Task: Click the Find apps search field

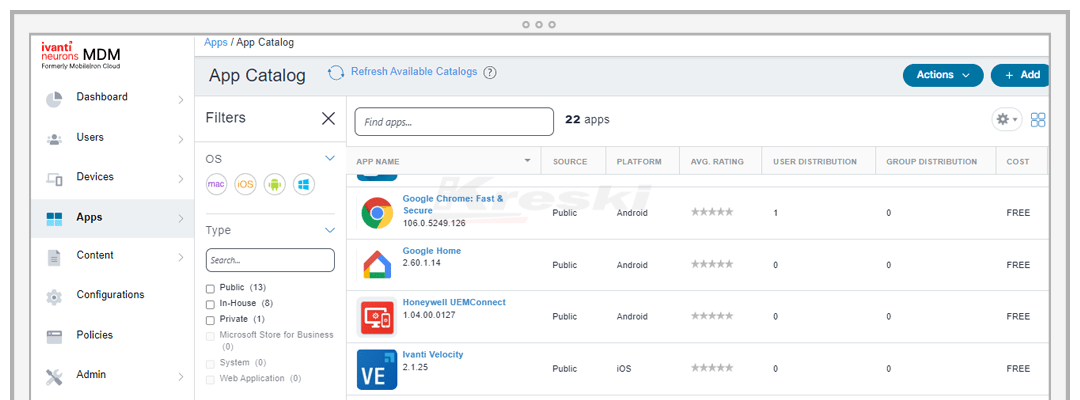Action: click(x=454, y=122)
